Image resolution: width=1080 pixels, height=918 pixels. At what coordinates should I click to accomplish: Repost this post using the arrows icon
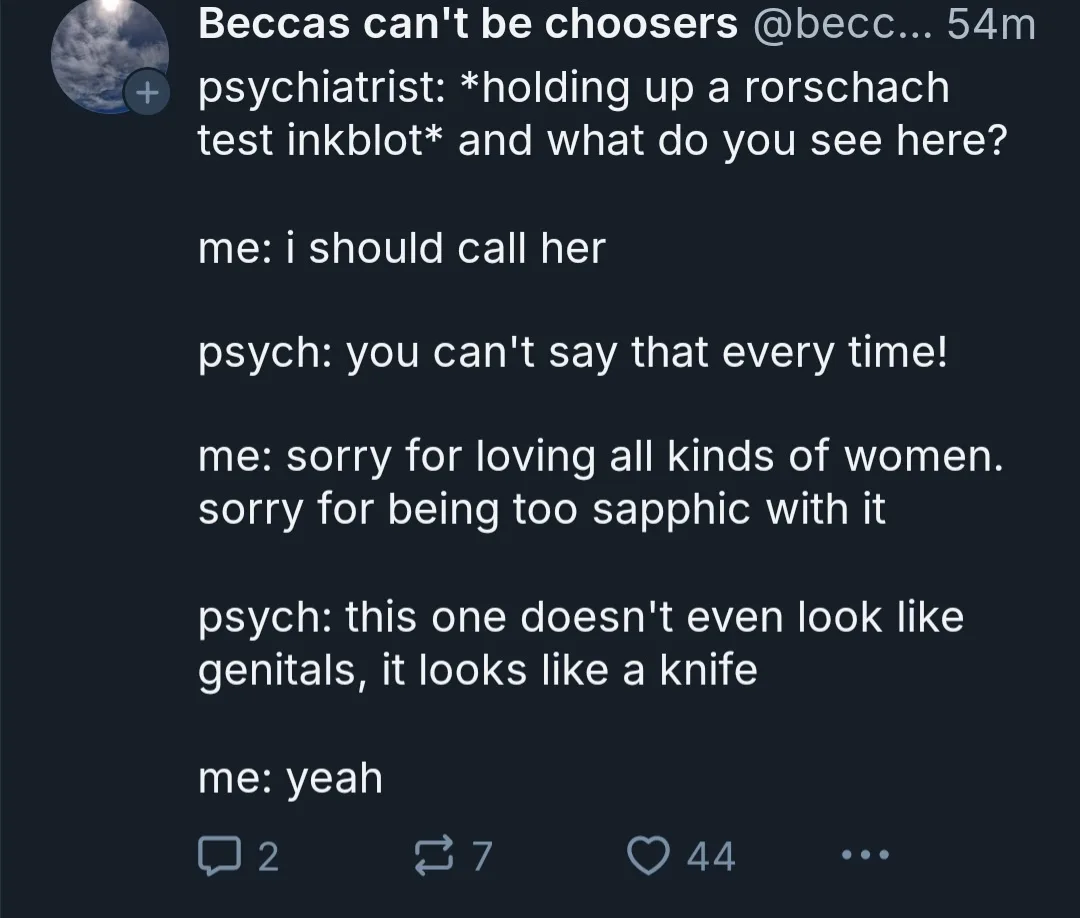435,855
